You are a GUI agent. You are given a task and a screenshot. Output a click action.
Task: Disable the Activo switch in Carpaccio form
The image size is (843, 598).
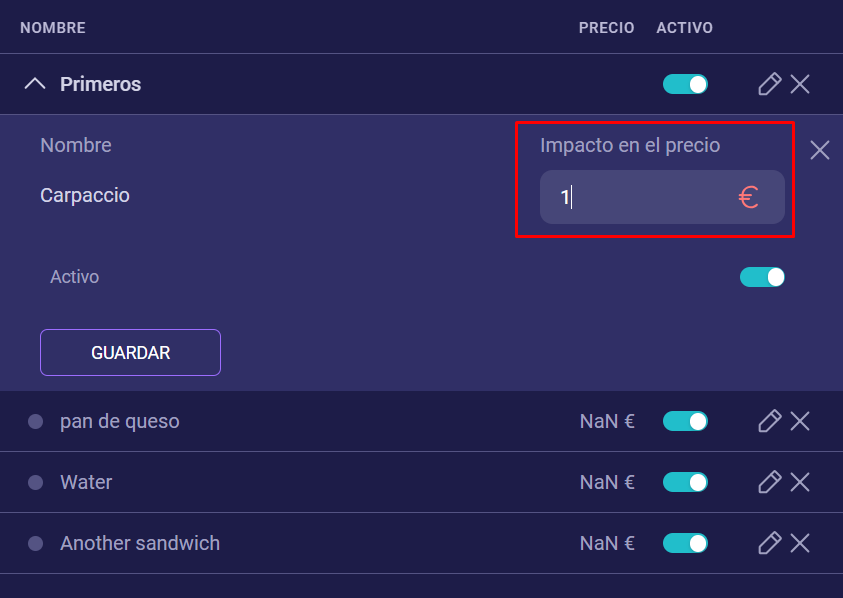(762, 276)
